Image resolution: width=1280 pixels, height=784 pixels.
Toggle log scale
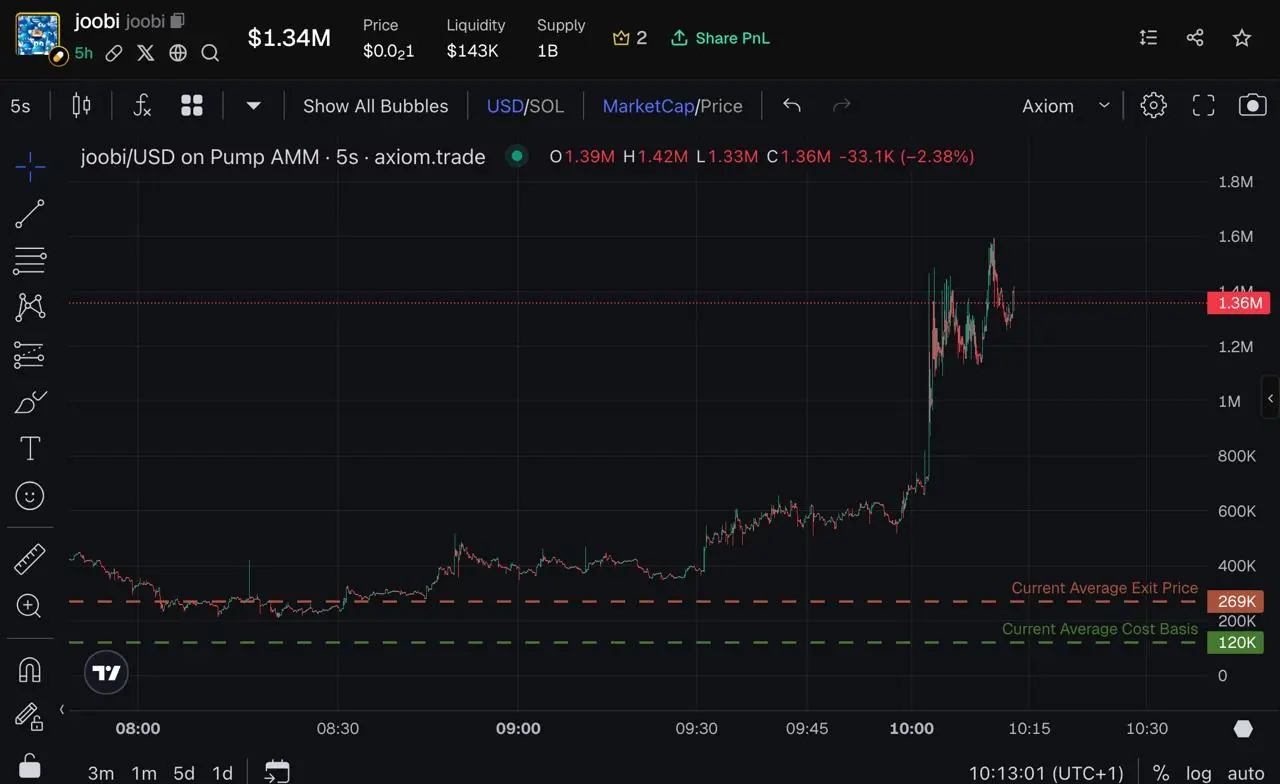click(x=1199, y=773)
